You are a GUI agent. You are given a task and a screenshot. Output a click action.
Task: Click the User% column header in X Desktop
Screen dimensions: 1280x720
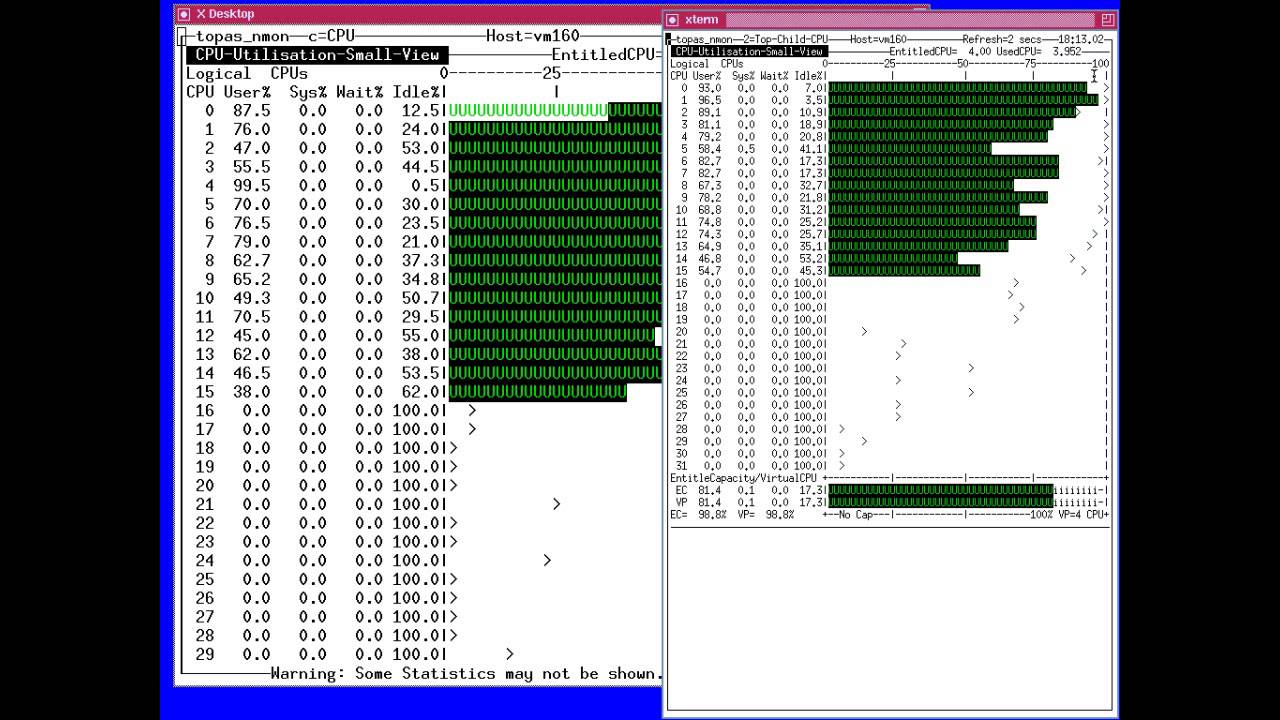[247, 92]
